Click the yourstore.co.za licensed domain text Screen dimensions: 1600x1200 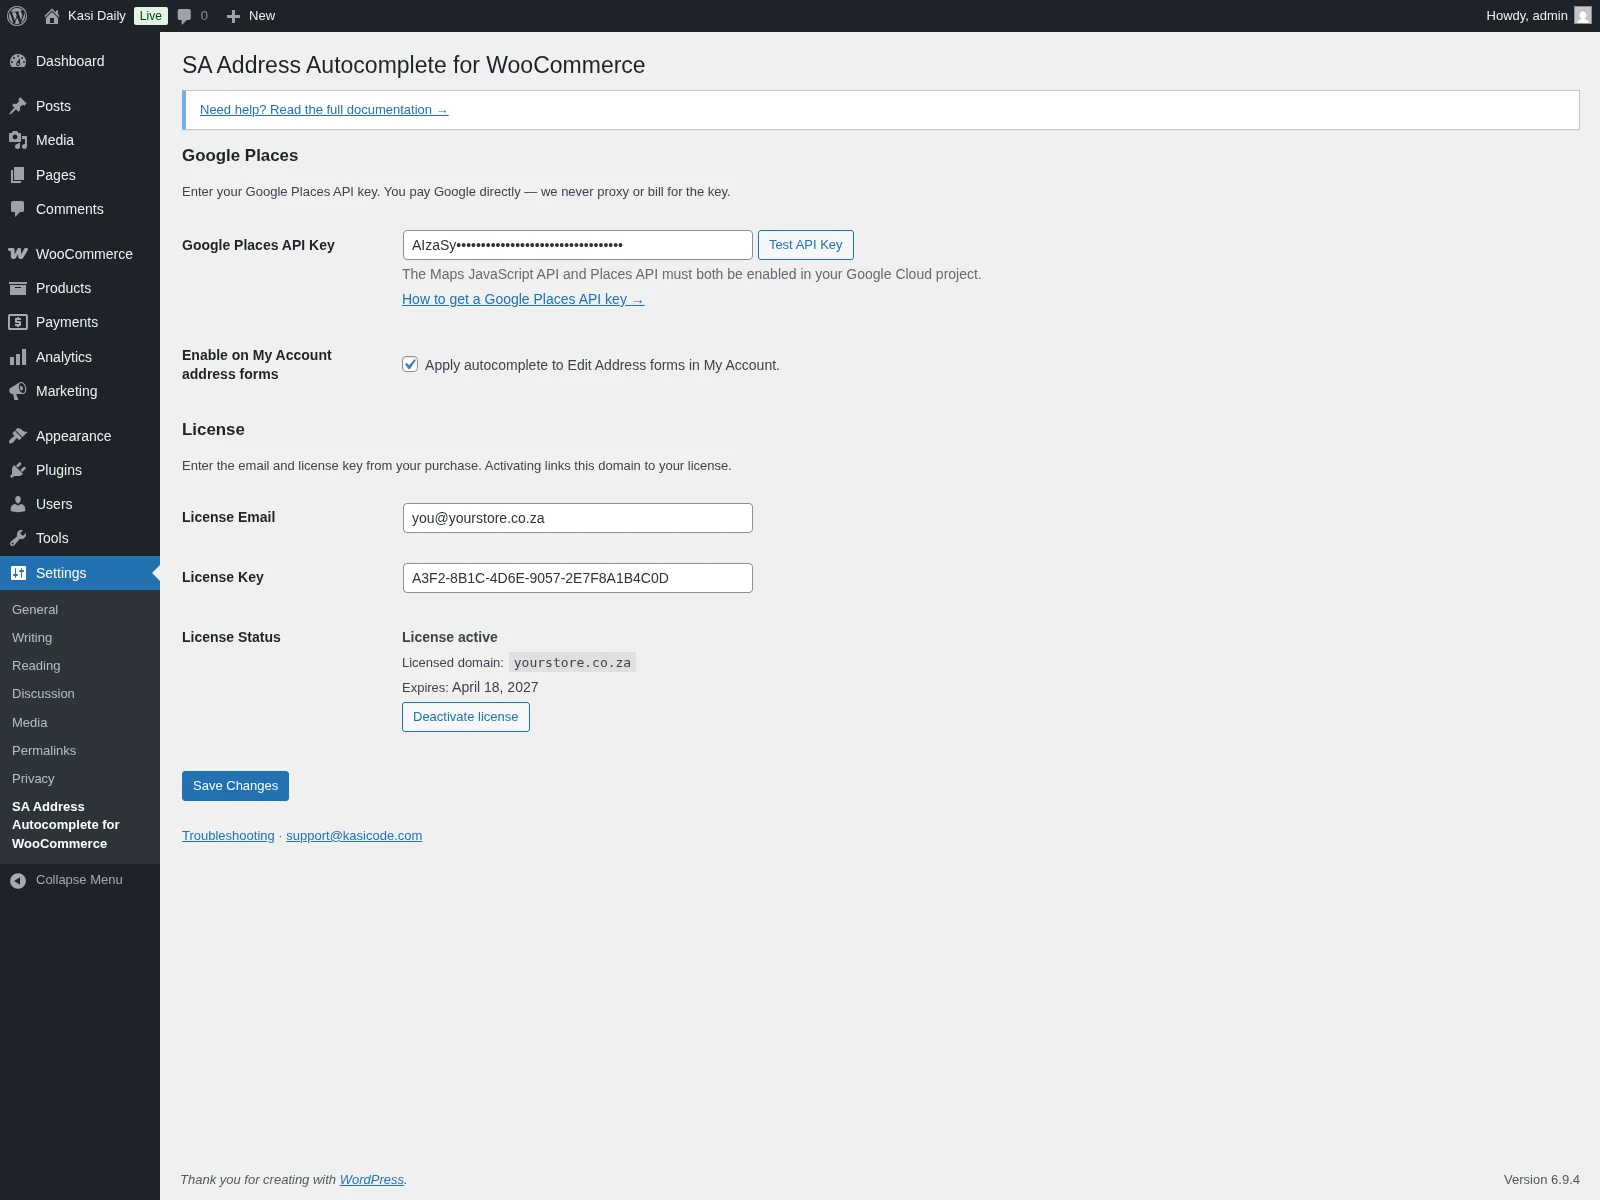[x=572, y=663]
